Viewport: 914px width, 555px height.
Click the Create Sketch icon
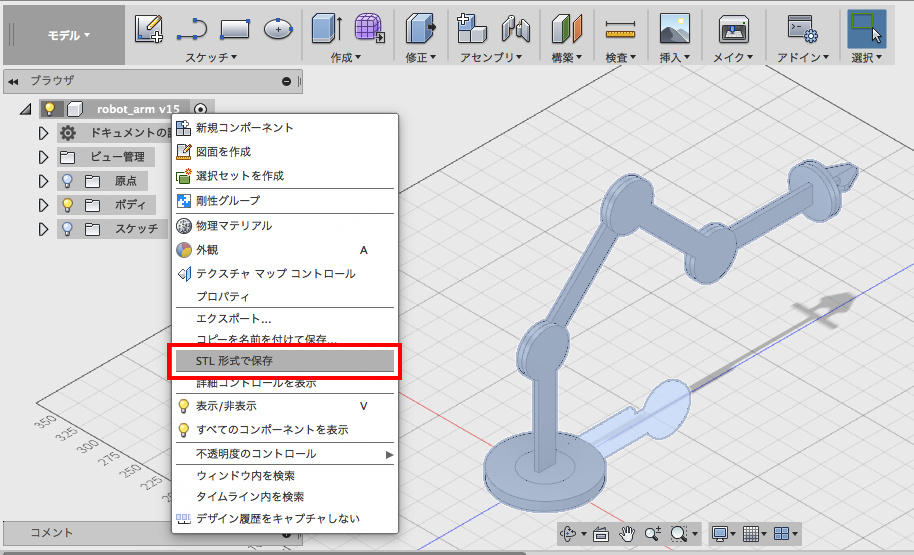coord(149,29)
